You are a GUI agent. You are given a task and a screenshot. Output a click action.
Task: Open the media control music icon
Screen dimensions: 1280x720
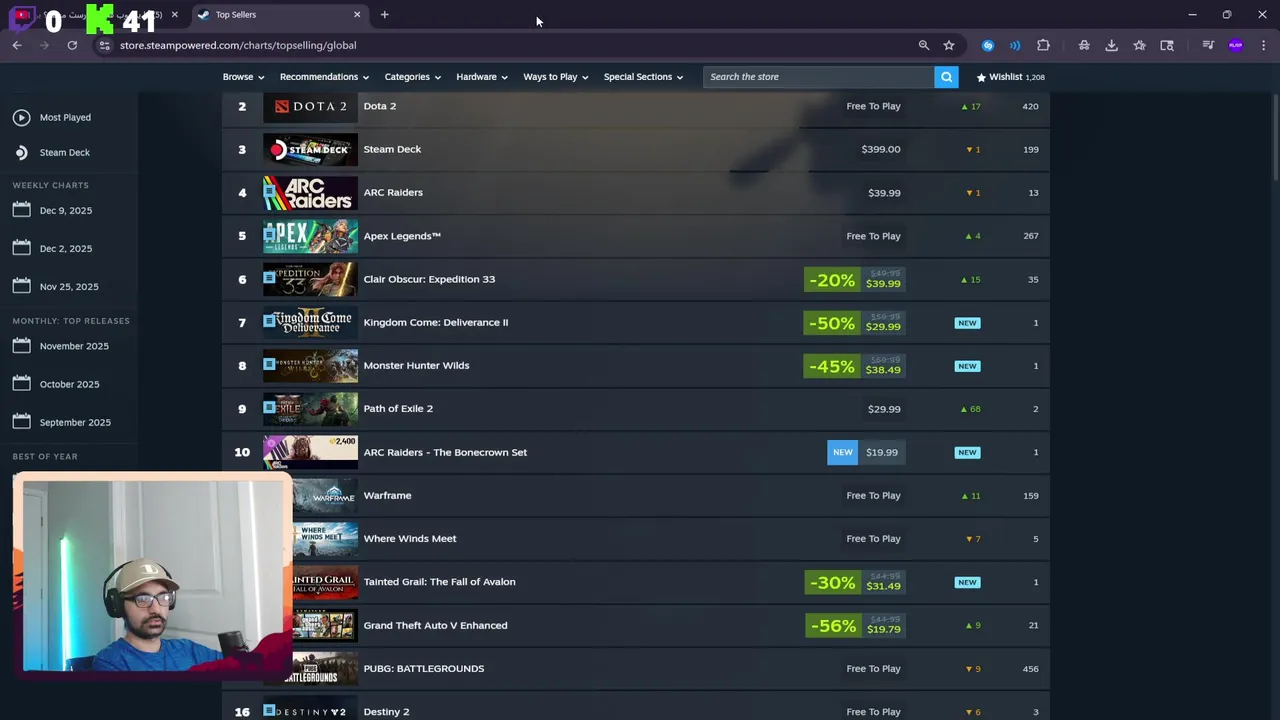pyautogui.click(x=1208, y=45)
